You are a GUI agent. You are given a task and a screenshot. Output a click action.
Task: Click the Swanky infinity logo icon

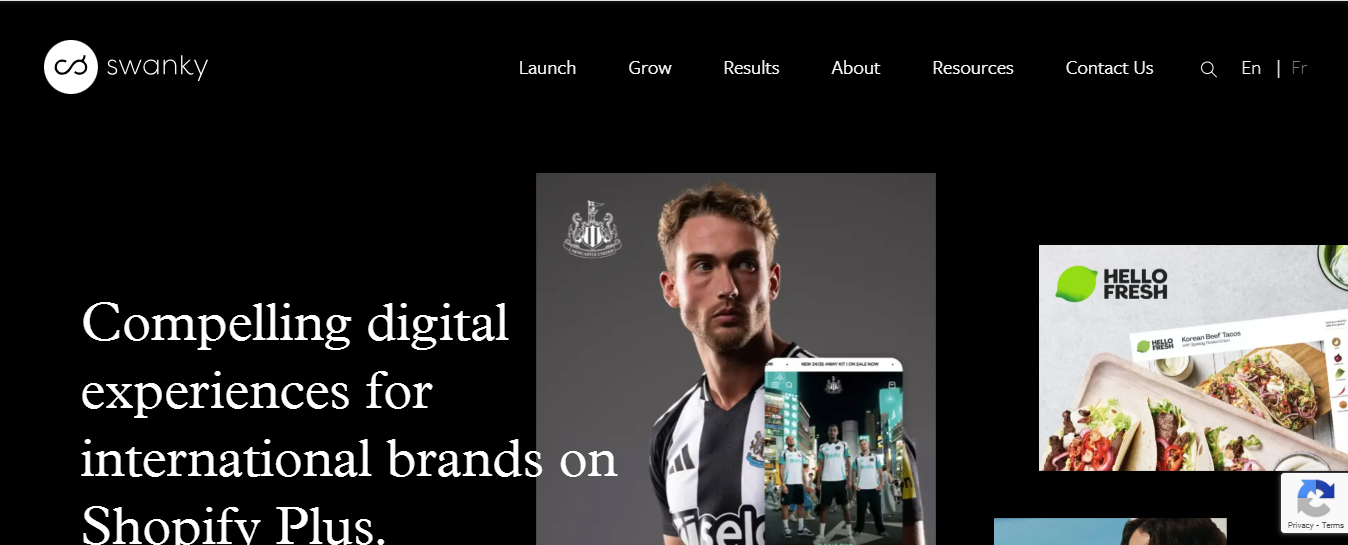[x=71, y=67]
